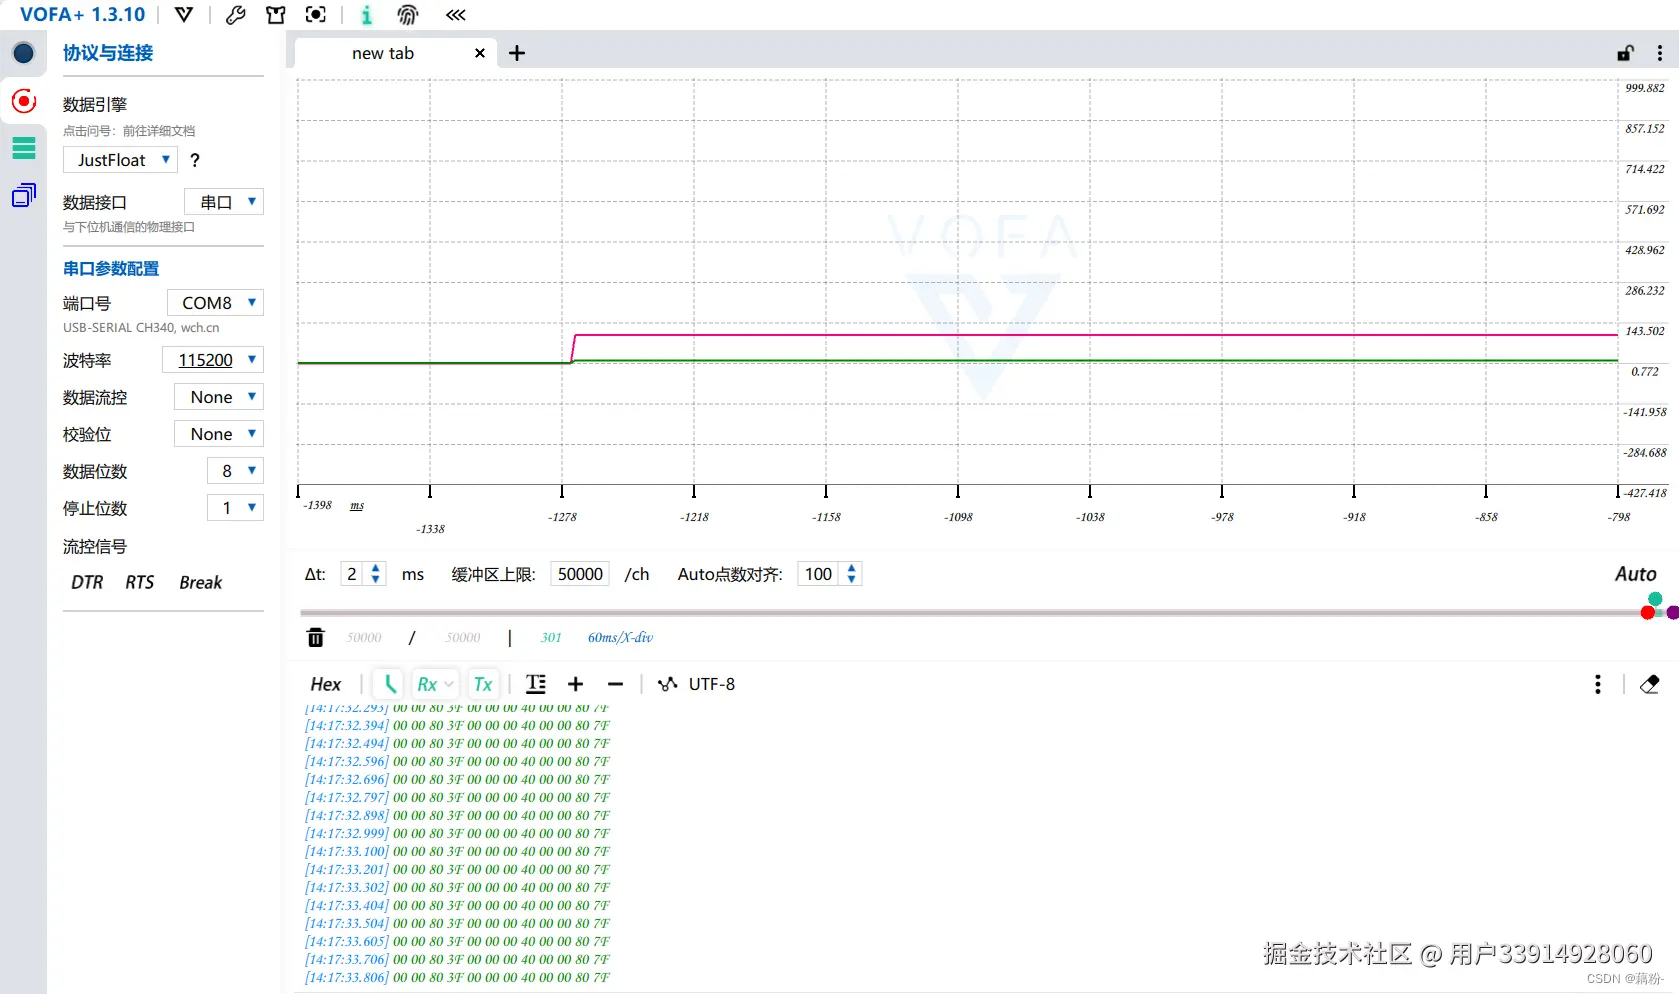Image resolution: width=1679 pixels, height=994 pixels.
Task: Click the UTF-8 encoding label
Action: point(712,684)
